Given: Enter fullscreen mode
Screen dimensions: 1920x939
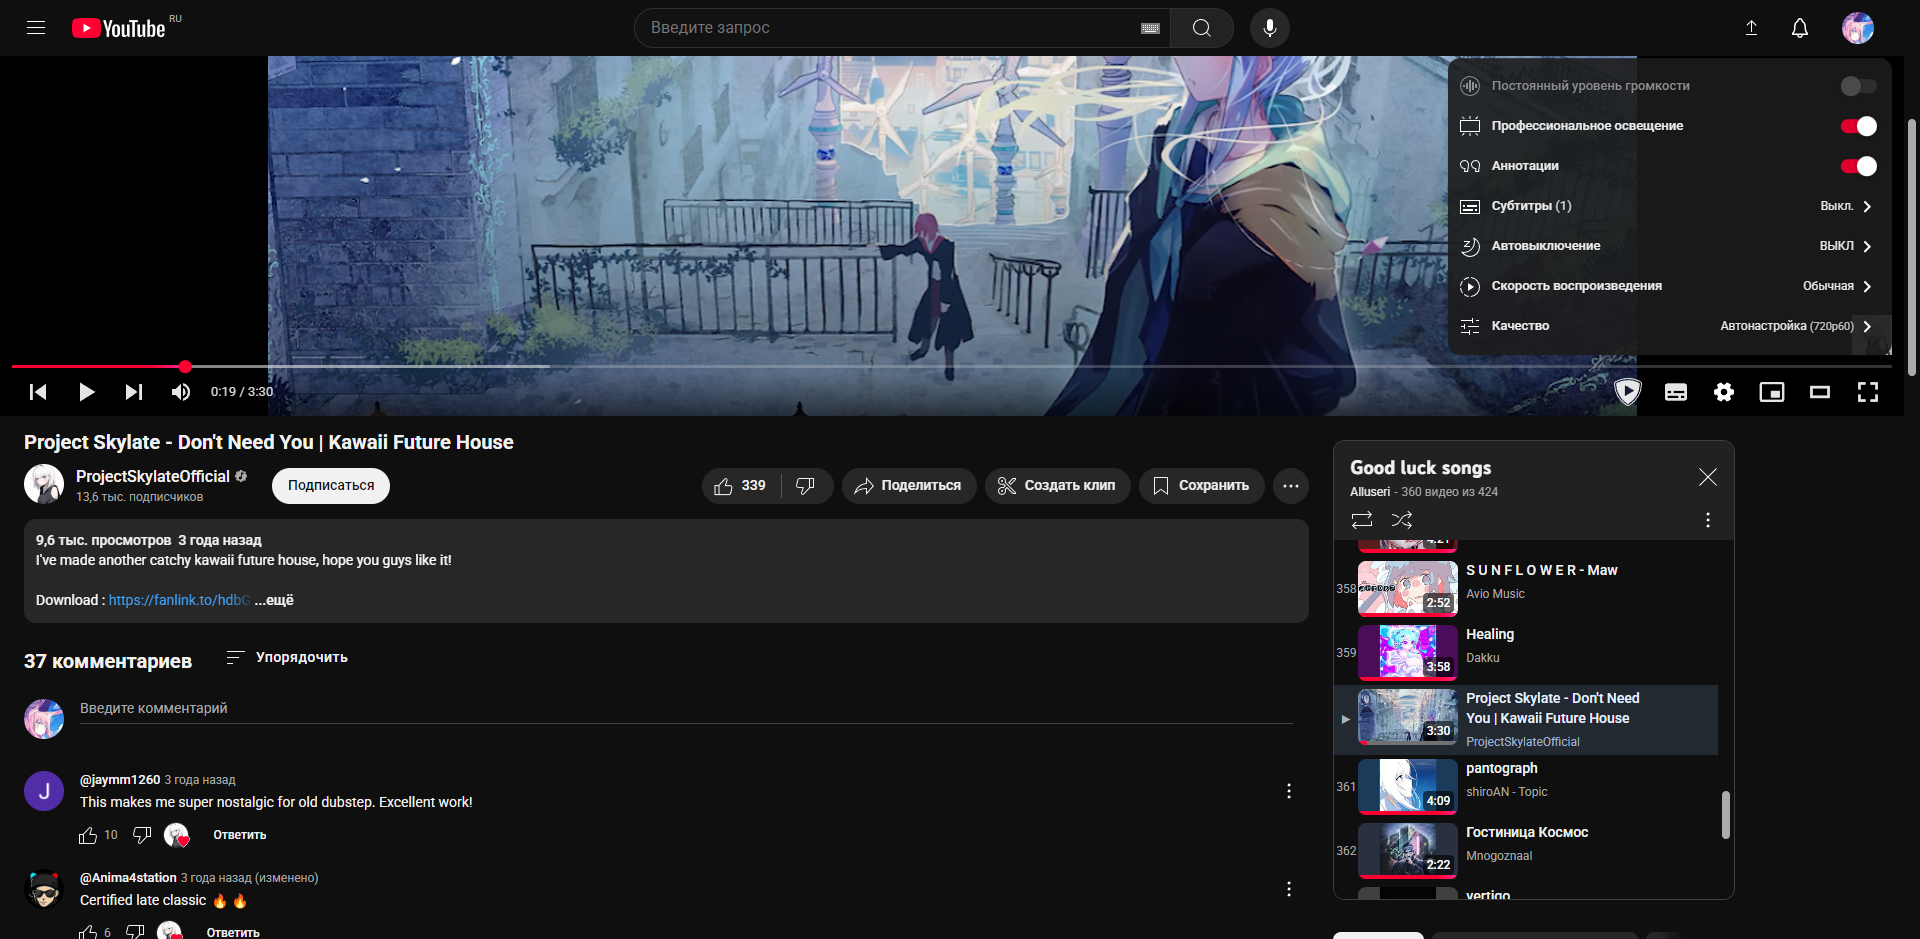Looking at the screenshot, I should click(1868, 392).
